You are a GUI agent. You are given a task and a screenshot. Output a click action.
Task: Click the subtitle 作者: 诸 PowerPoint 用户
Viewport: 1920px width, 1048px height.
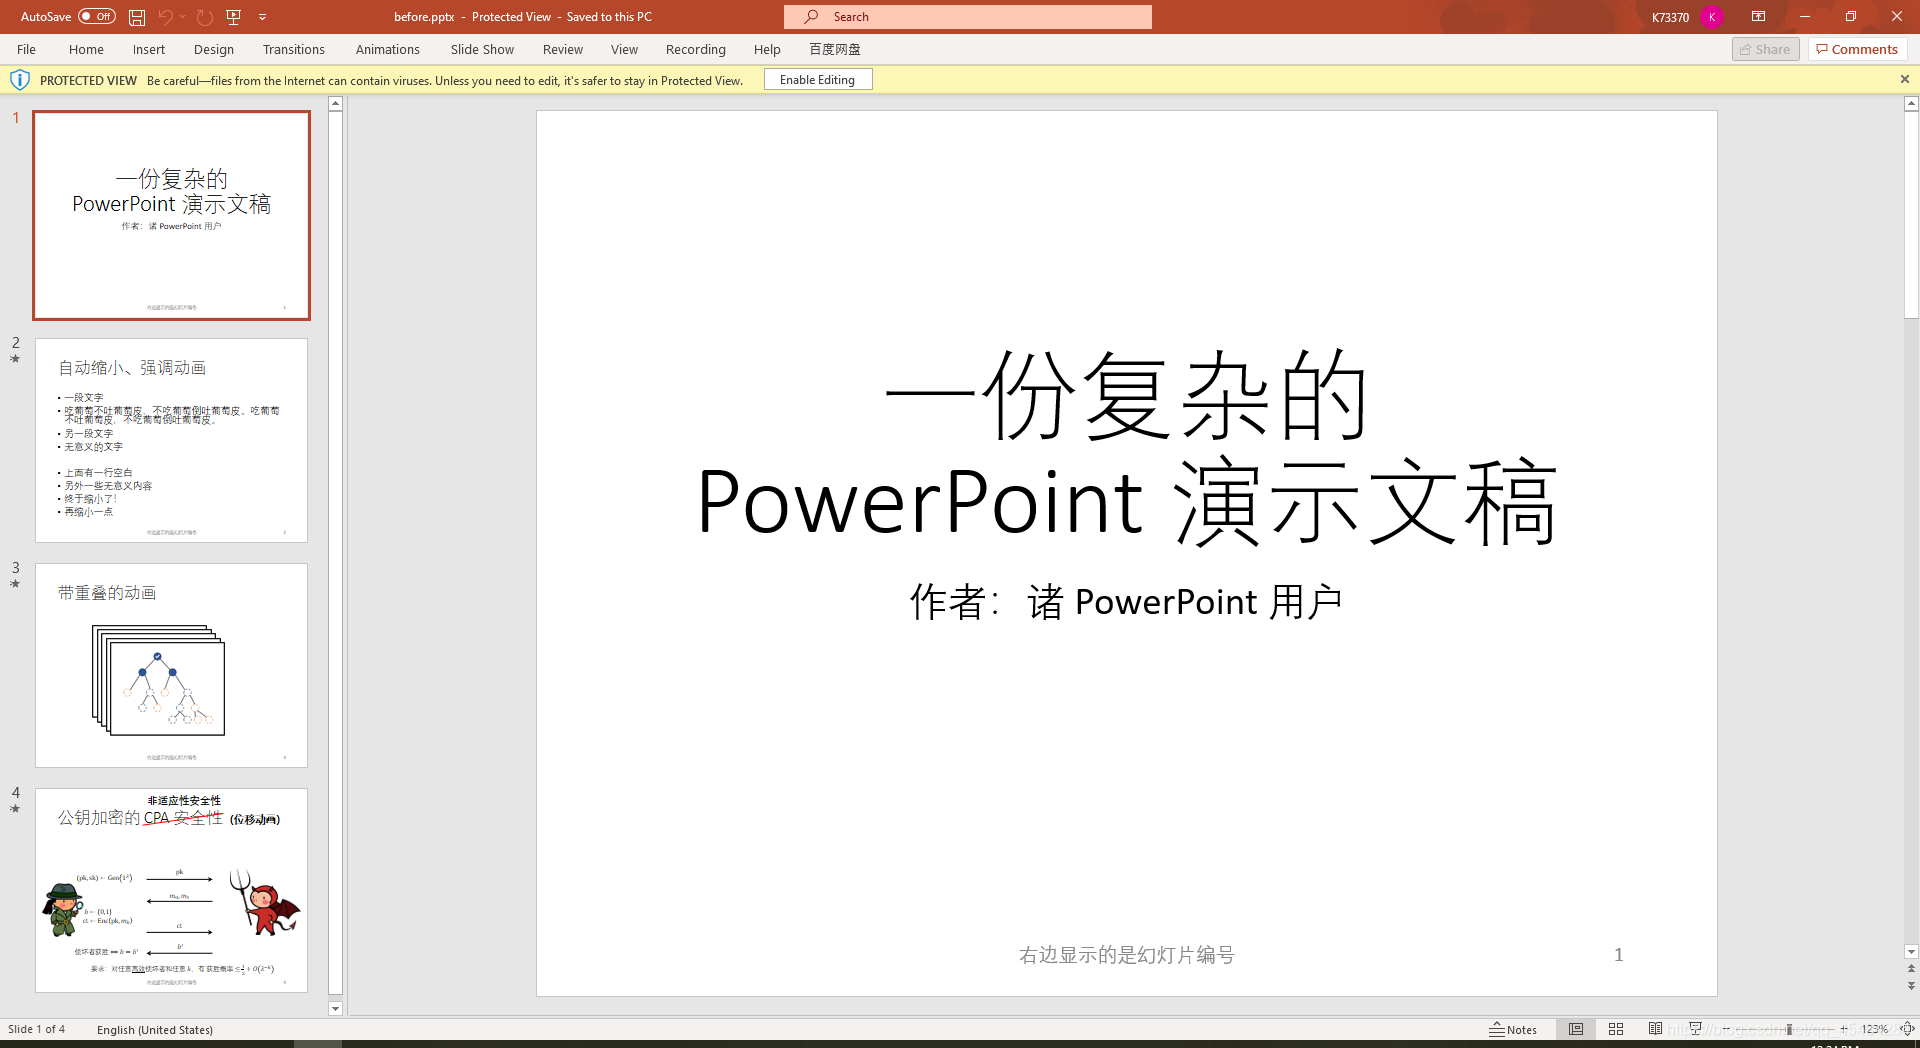click(x=1126, y=602)
